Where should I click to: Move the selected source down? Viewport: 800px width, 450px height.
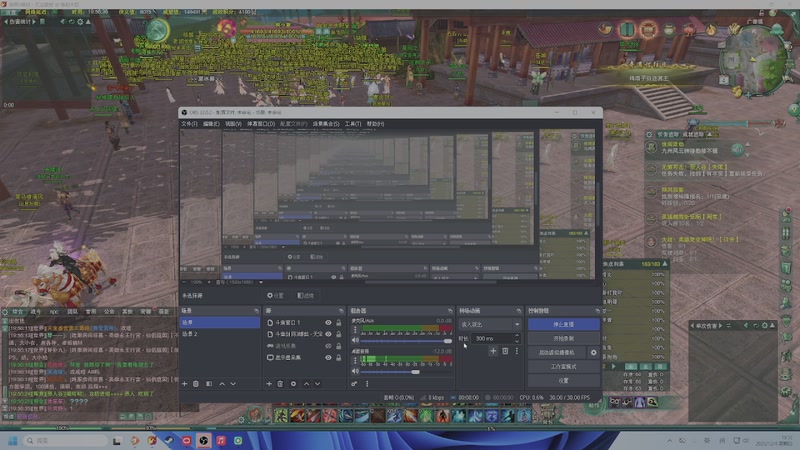[x=317, y=384]
